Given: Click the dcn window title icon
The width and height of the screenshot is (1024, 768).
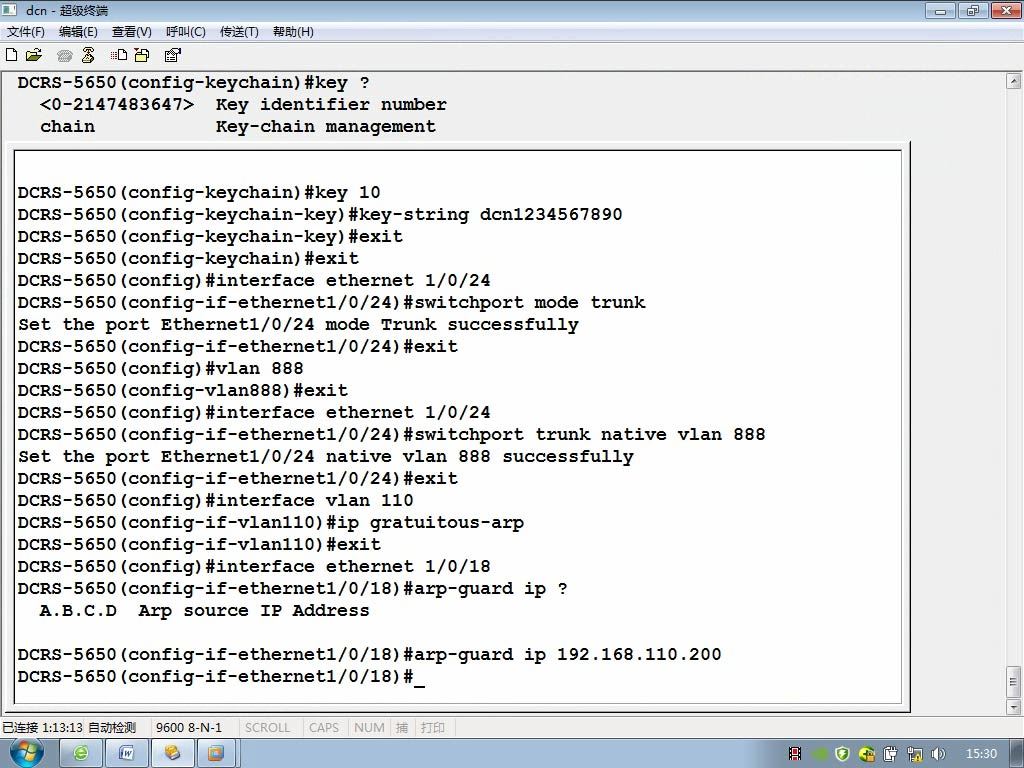Looking at the screenshot, I should 10,10.
